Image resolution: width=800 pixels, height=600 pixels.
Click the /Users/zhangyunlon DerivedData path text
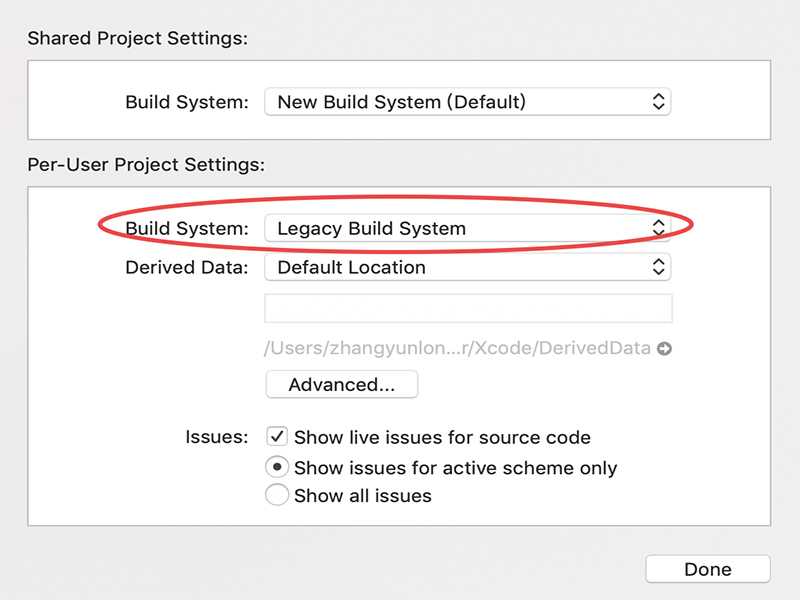pos(457,349)
